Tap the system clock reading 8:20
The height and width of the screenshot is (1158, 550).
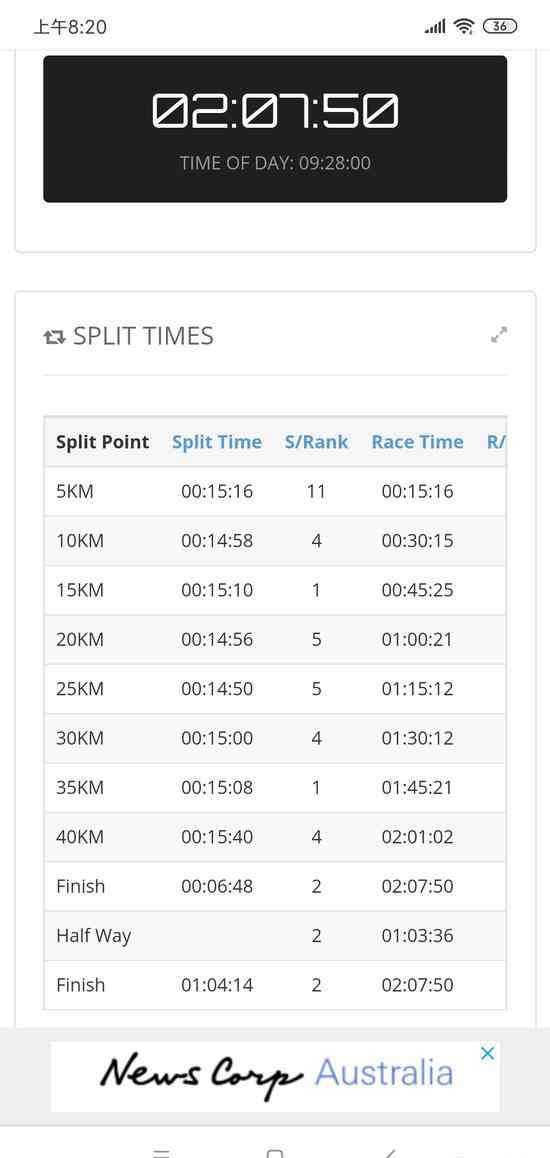coord(70,27)
